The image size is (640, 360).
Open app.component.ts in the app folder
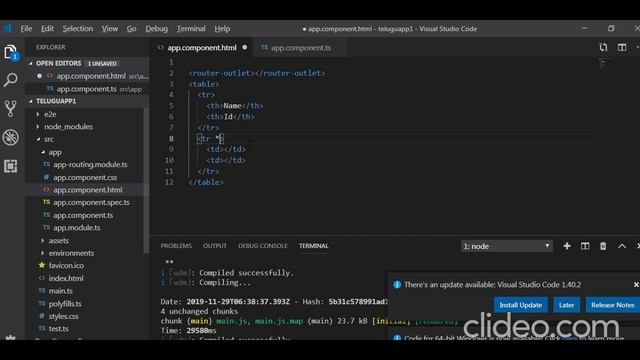point(83,215)
